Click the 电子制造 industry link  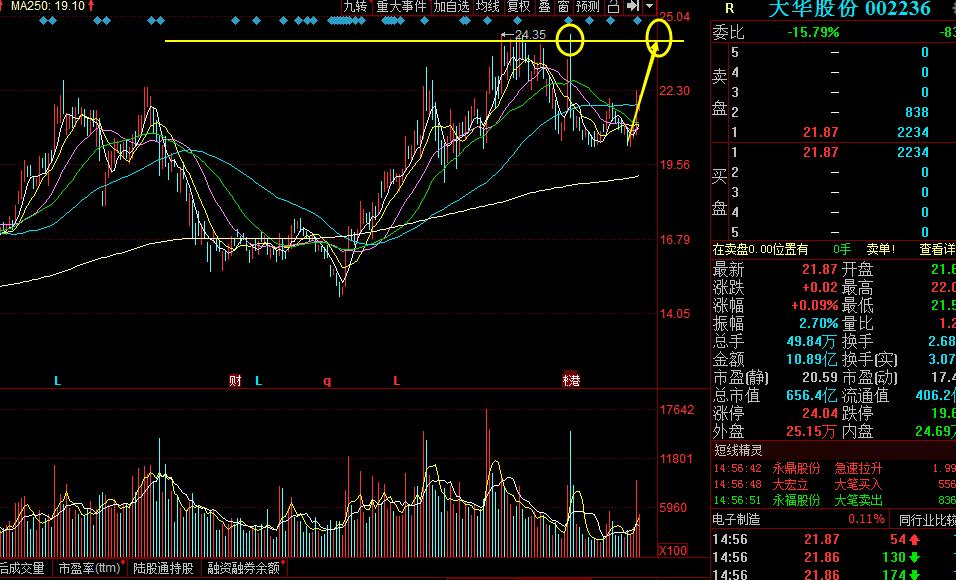point(737,520)
